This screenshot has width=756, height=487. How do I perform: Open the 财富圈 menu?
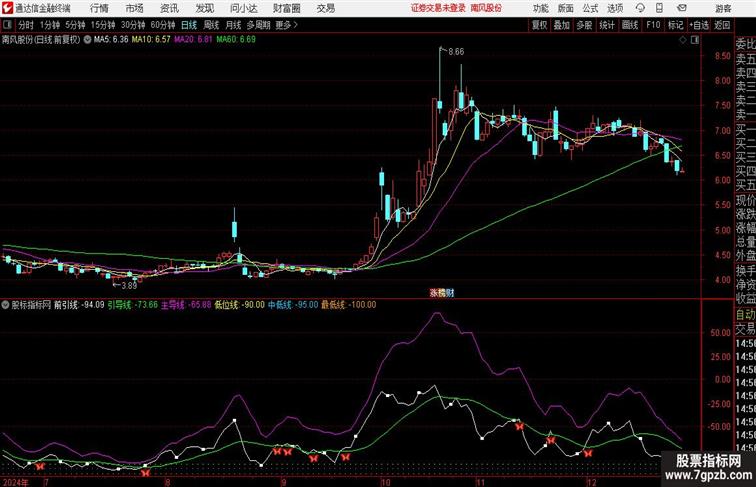tap(286, 8)
